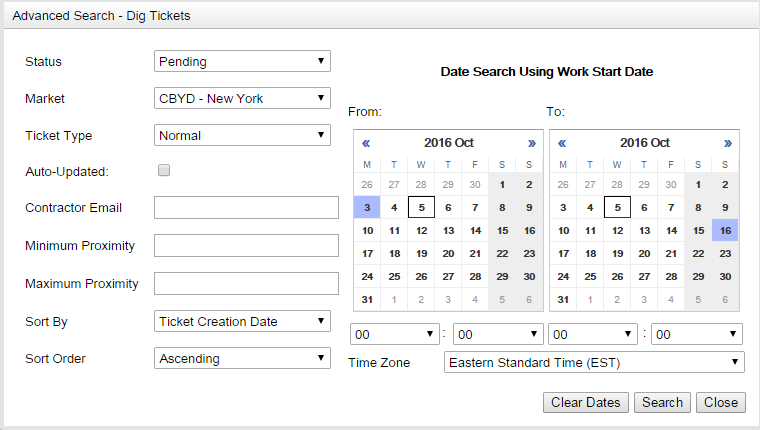The height and width of the screenshot is (430, 760).
Task: Go to previous month in To calendar
Action: 562,143
